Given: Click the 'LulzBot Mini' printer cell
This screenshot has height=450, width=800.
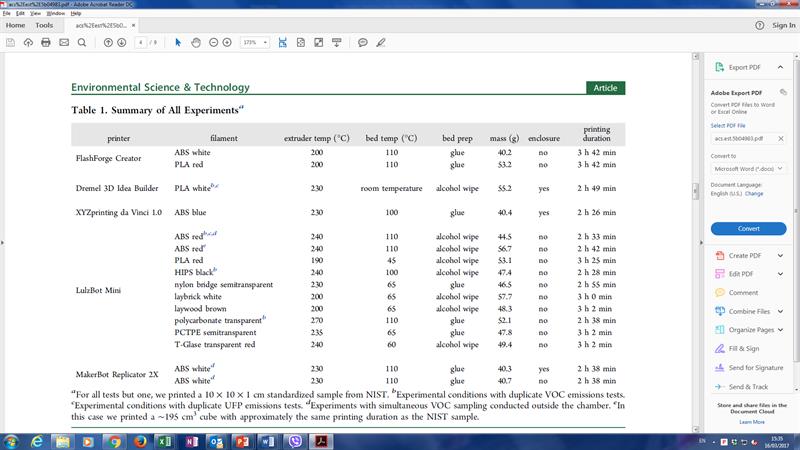Looking at the screenshot, I should (x=98, y=290).
